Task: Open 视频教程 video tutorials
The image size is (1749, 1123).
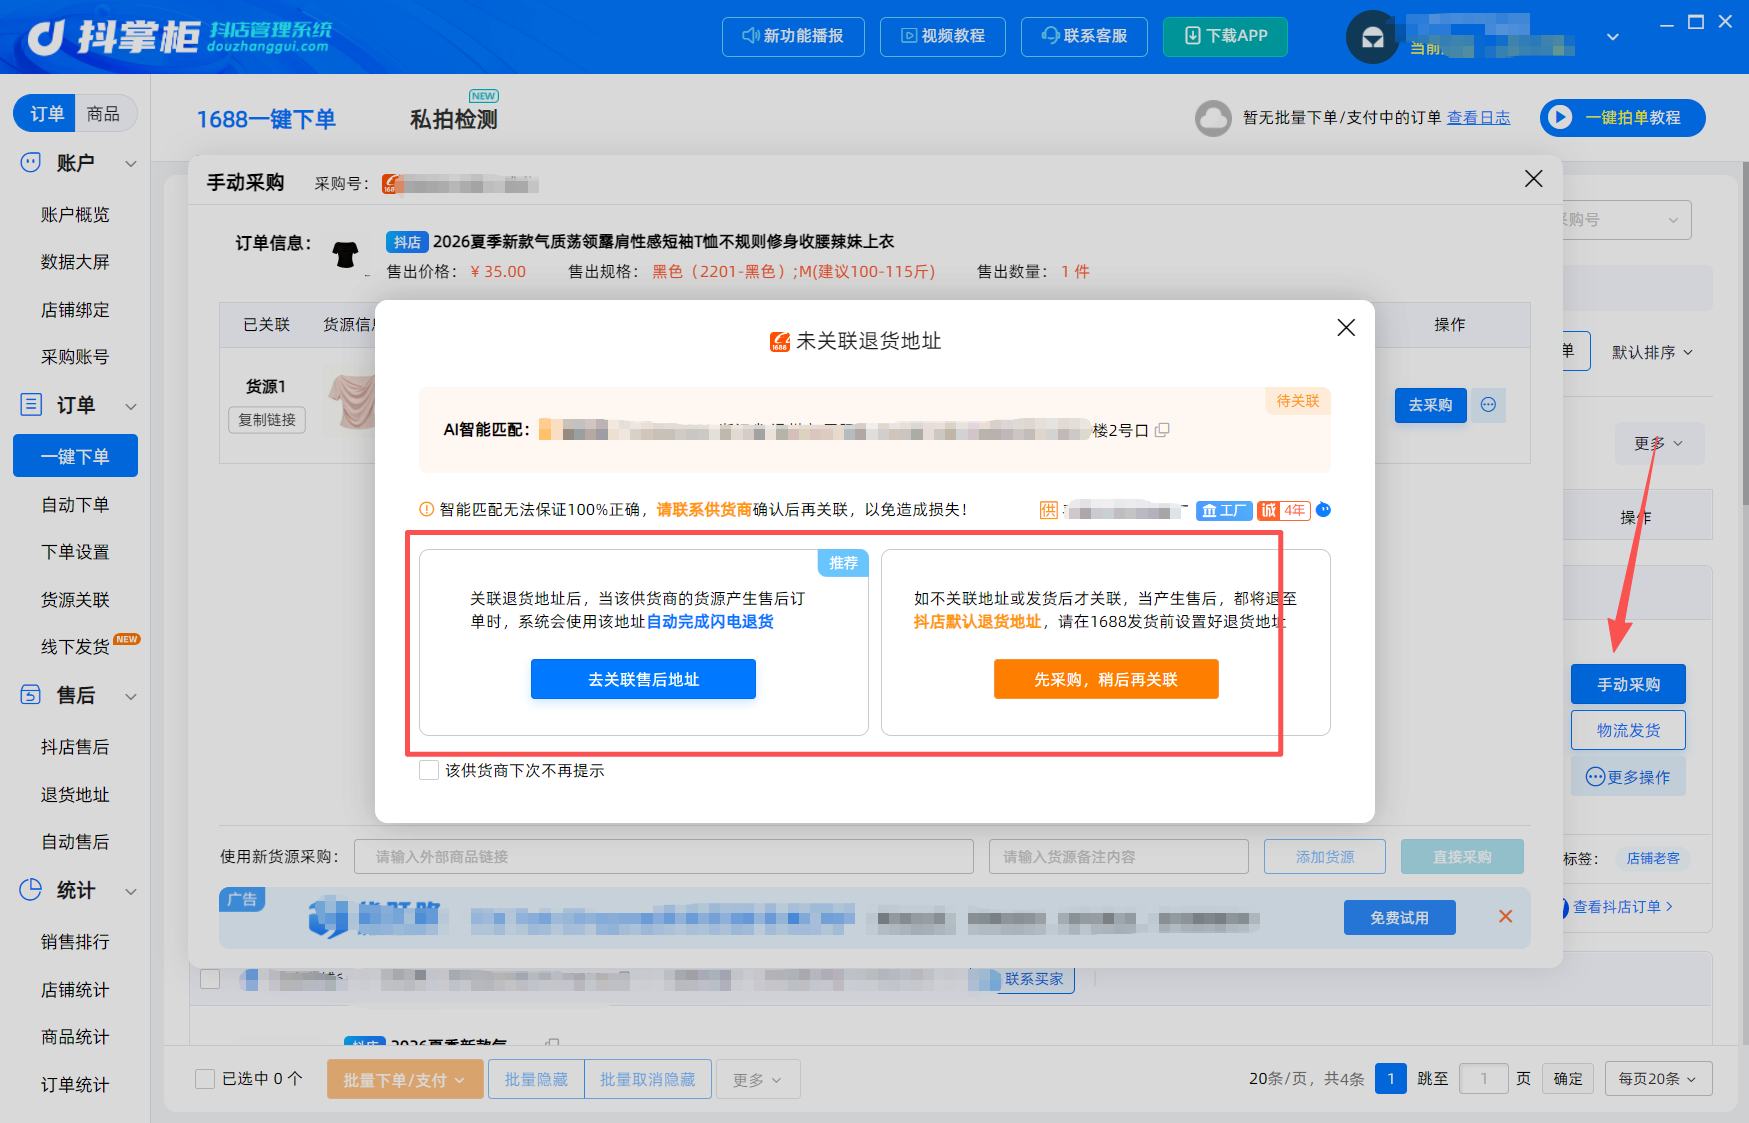Action: [943, 36]
